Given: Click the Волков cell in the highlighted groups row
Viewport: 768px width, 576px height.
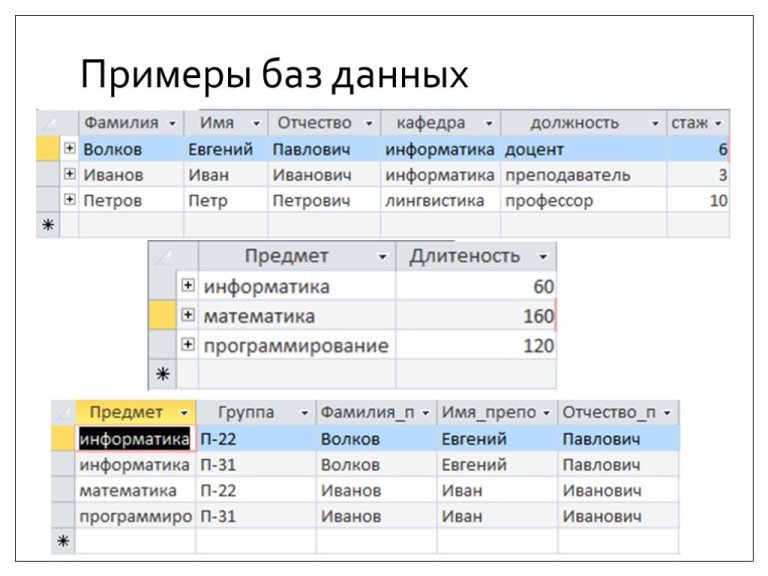Looking at the screenshot, I should (377, 439).
